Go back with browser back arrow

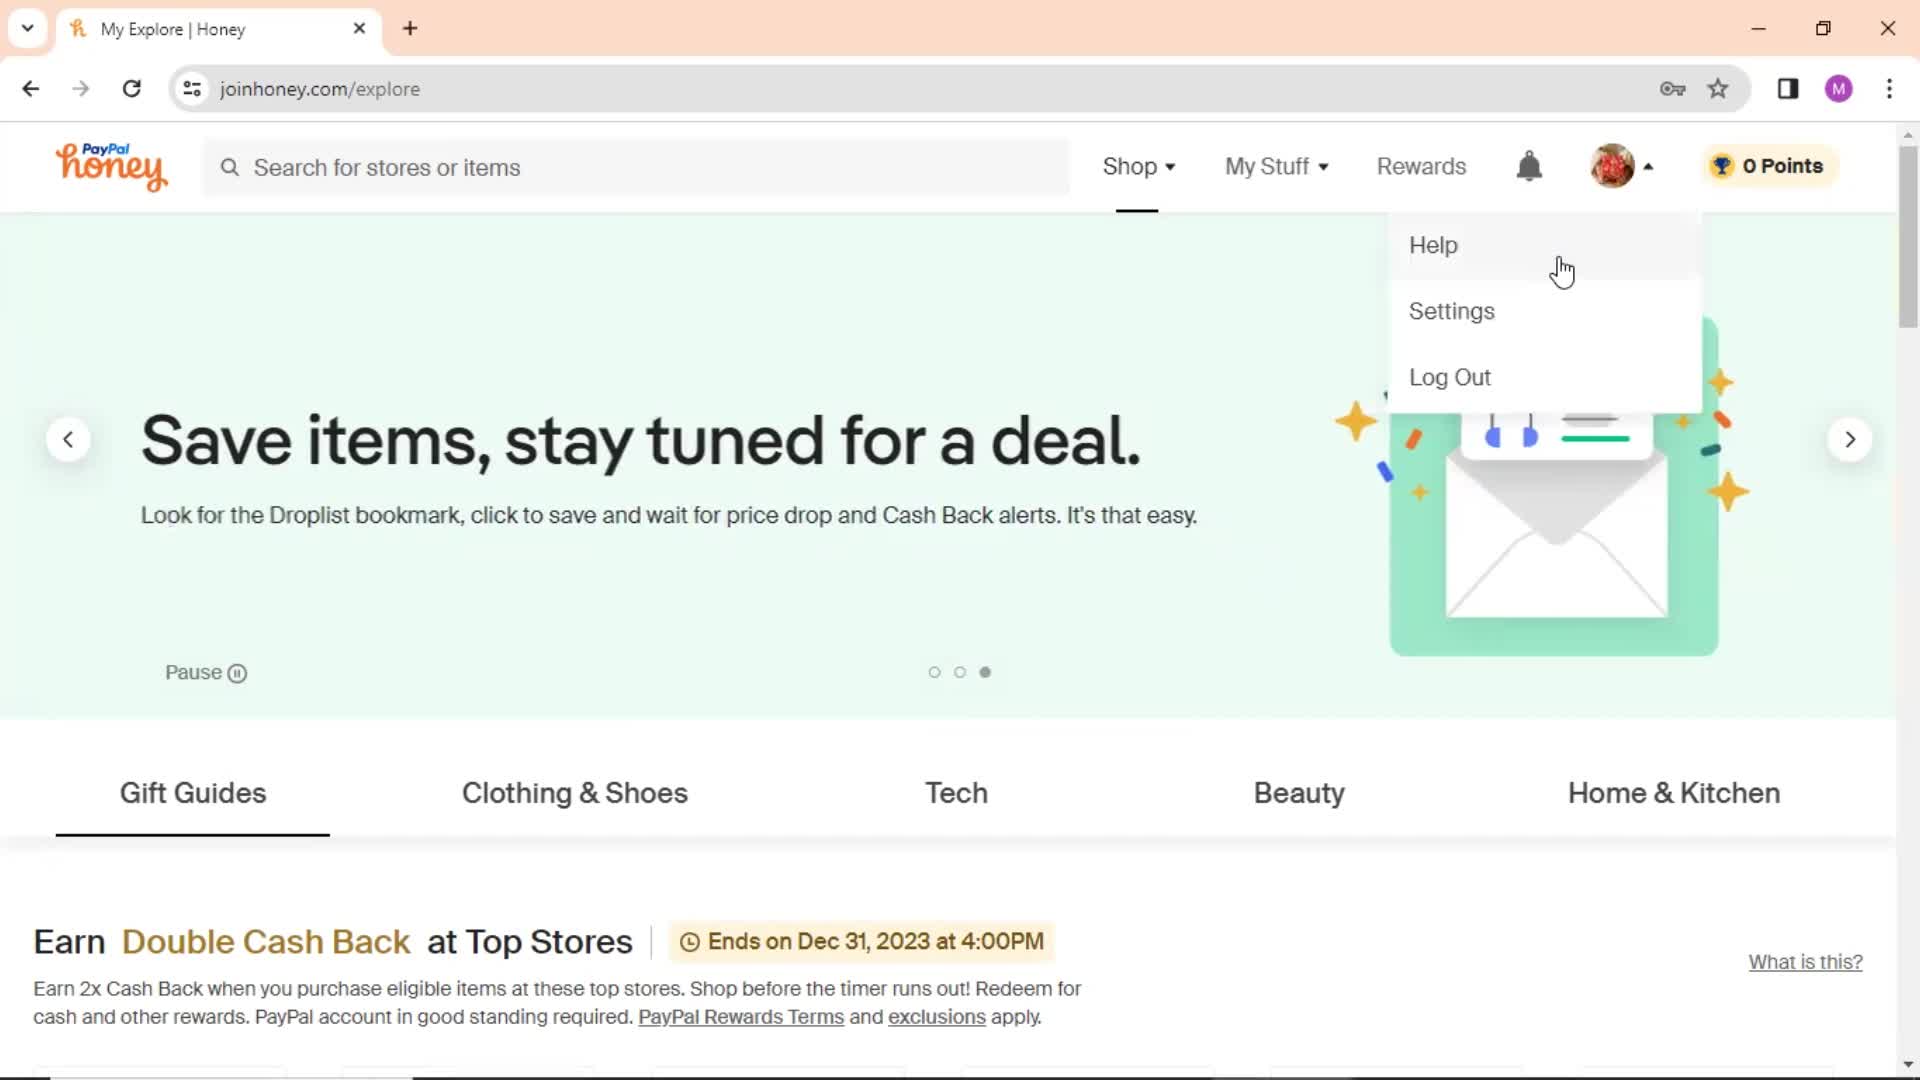pyautogui.click(x=31, y=89)
